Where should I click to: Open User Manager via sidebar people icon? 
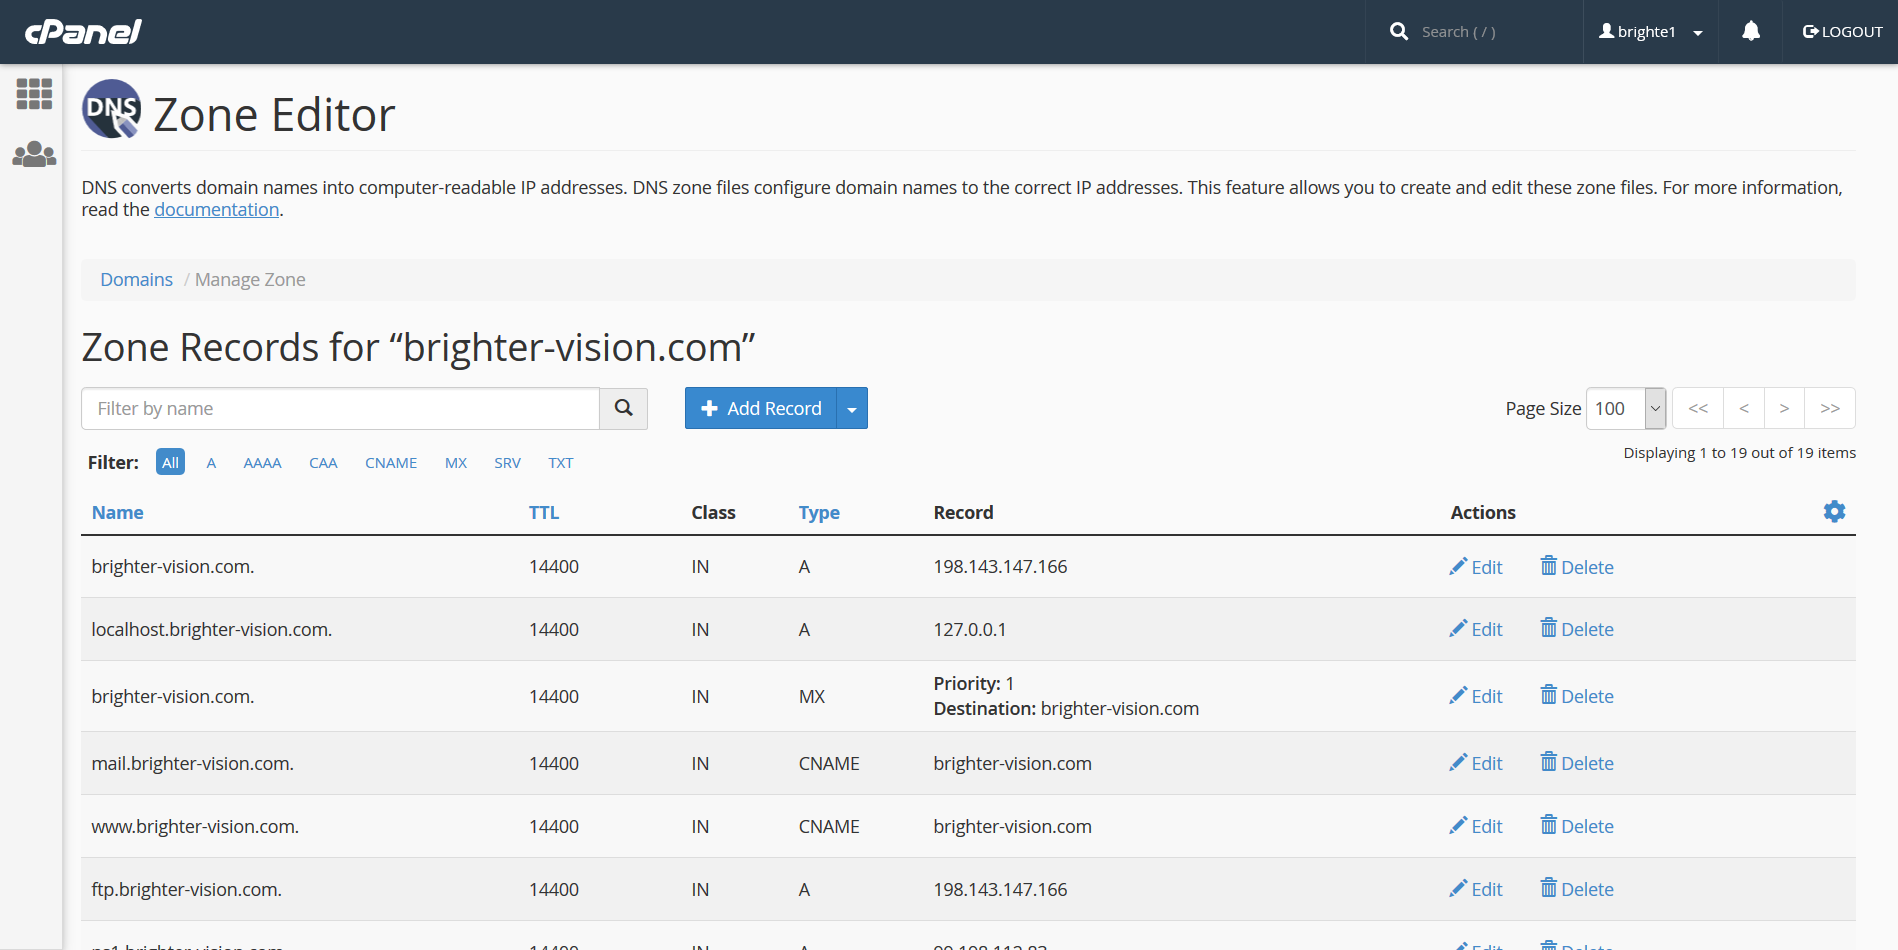pos(34,154)
